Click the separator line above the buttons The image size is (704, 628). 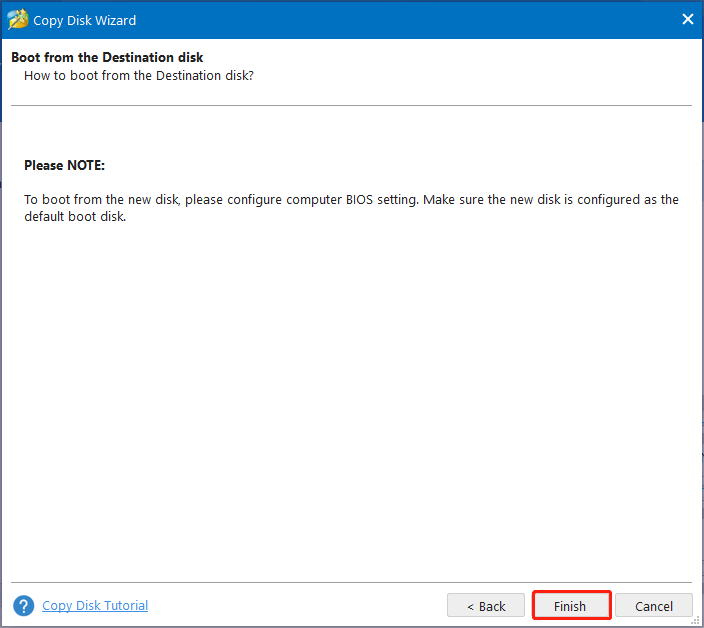tap(351, 582)
